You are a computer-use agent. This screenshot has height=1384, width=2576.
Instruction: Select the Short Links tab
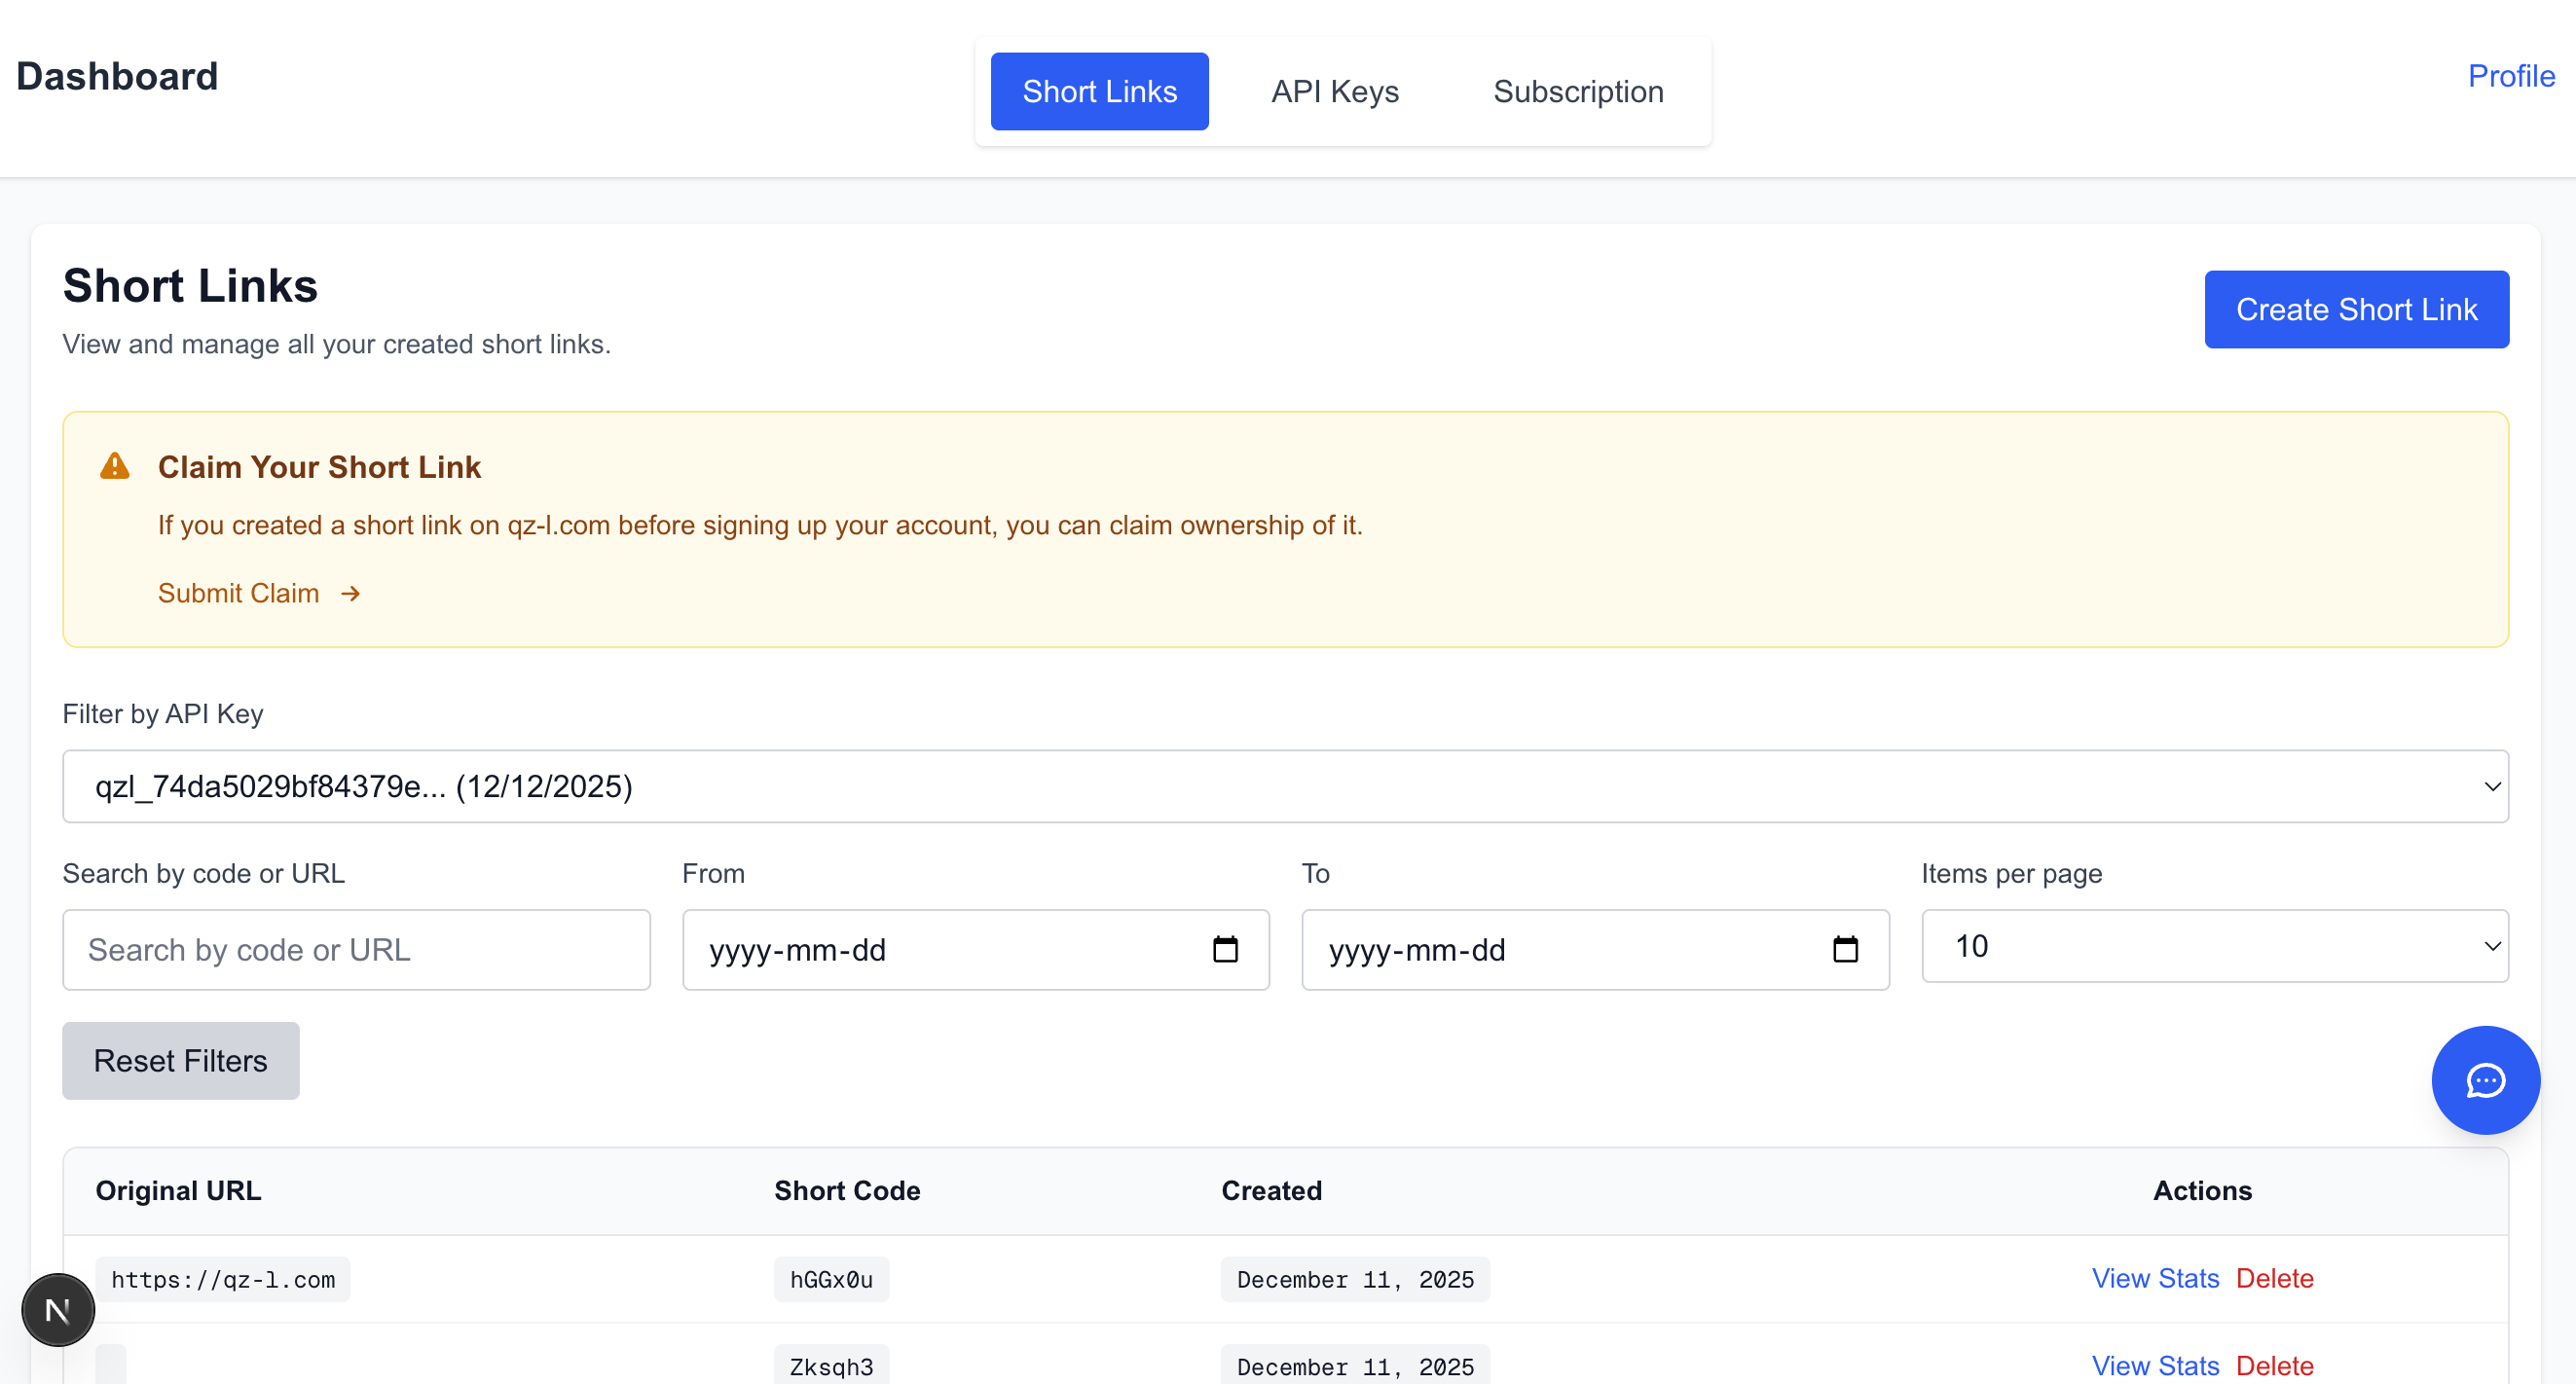tap(1099, 92)
